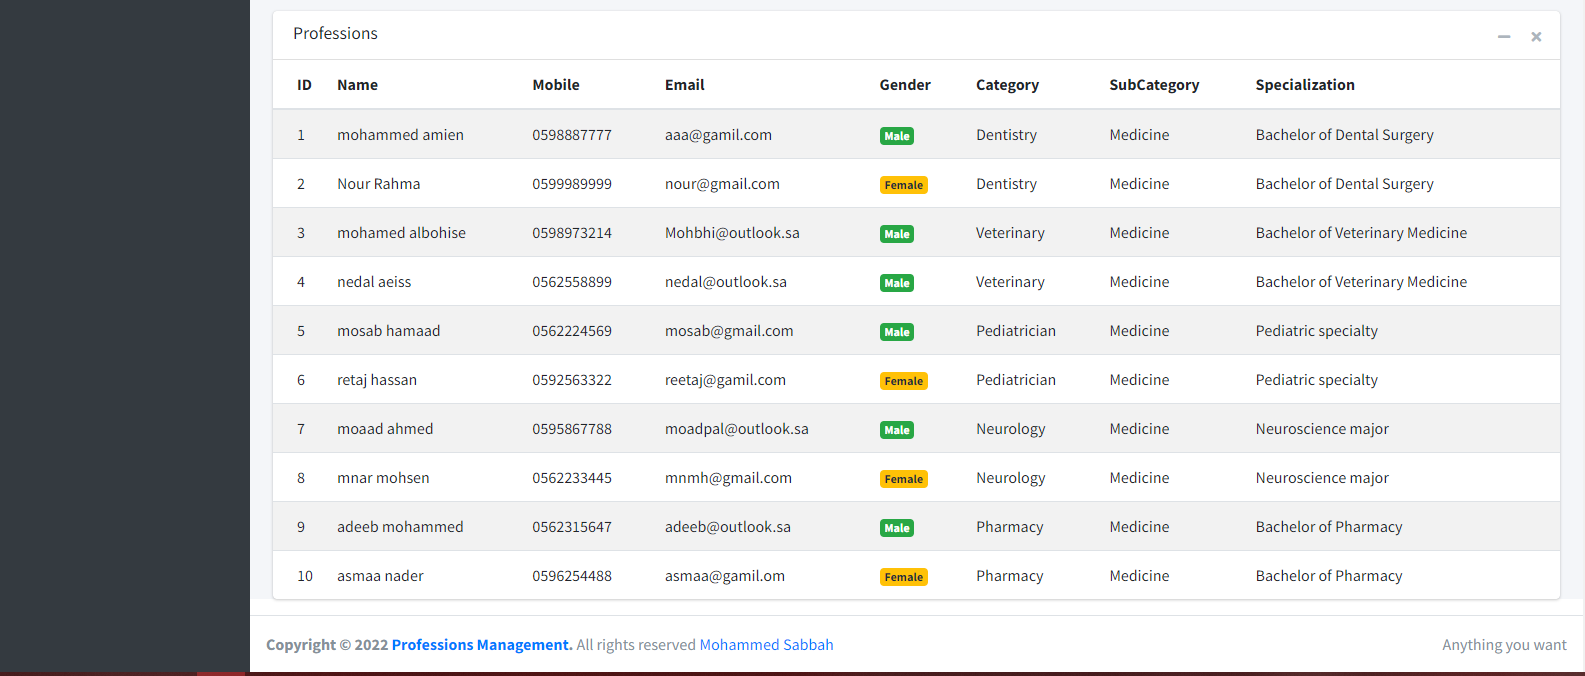Click the Email column header
Screen dimensions: 1585x676
684,85
